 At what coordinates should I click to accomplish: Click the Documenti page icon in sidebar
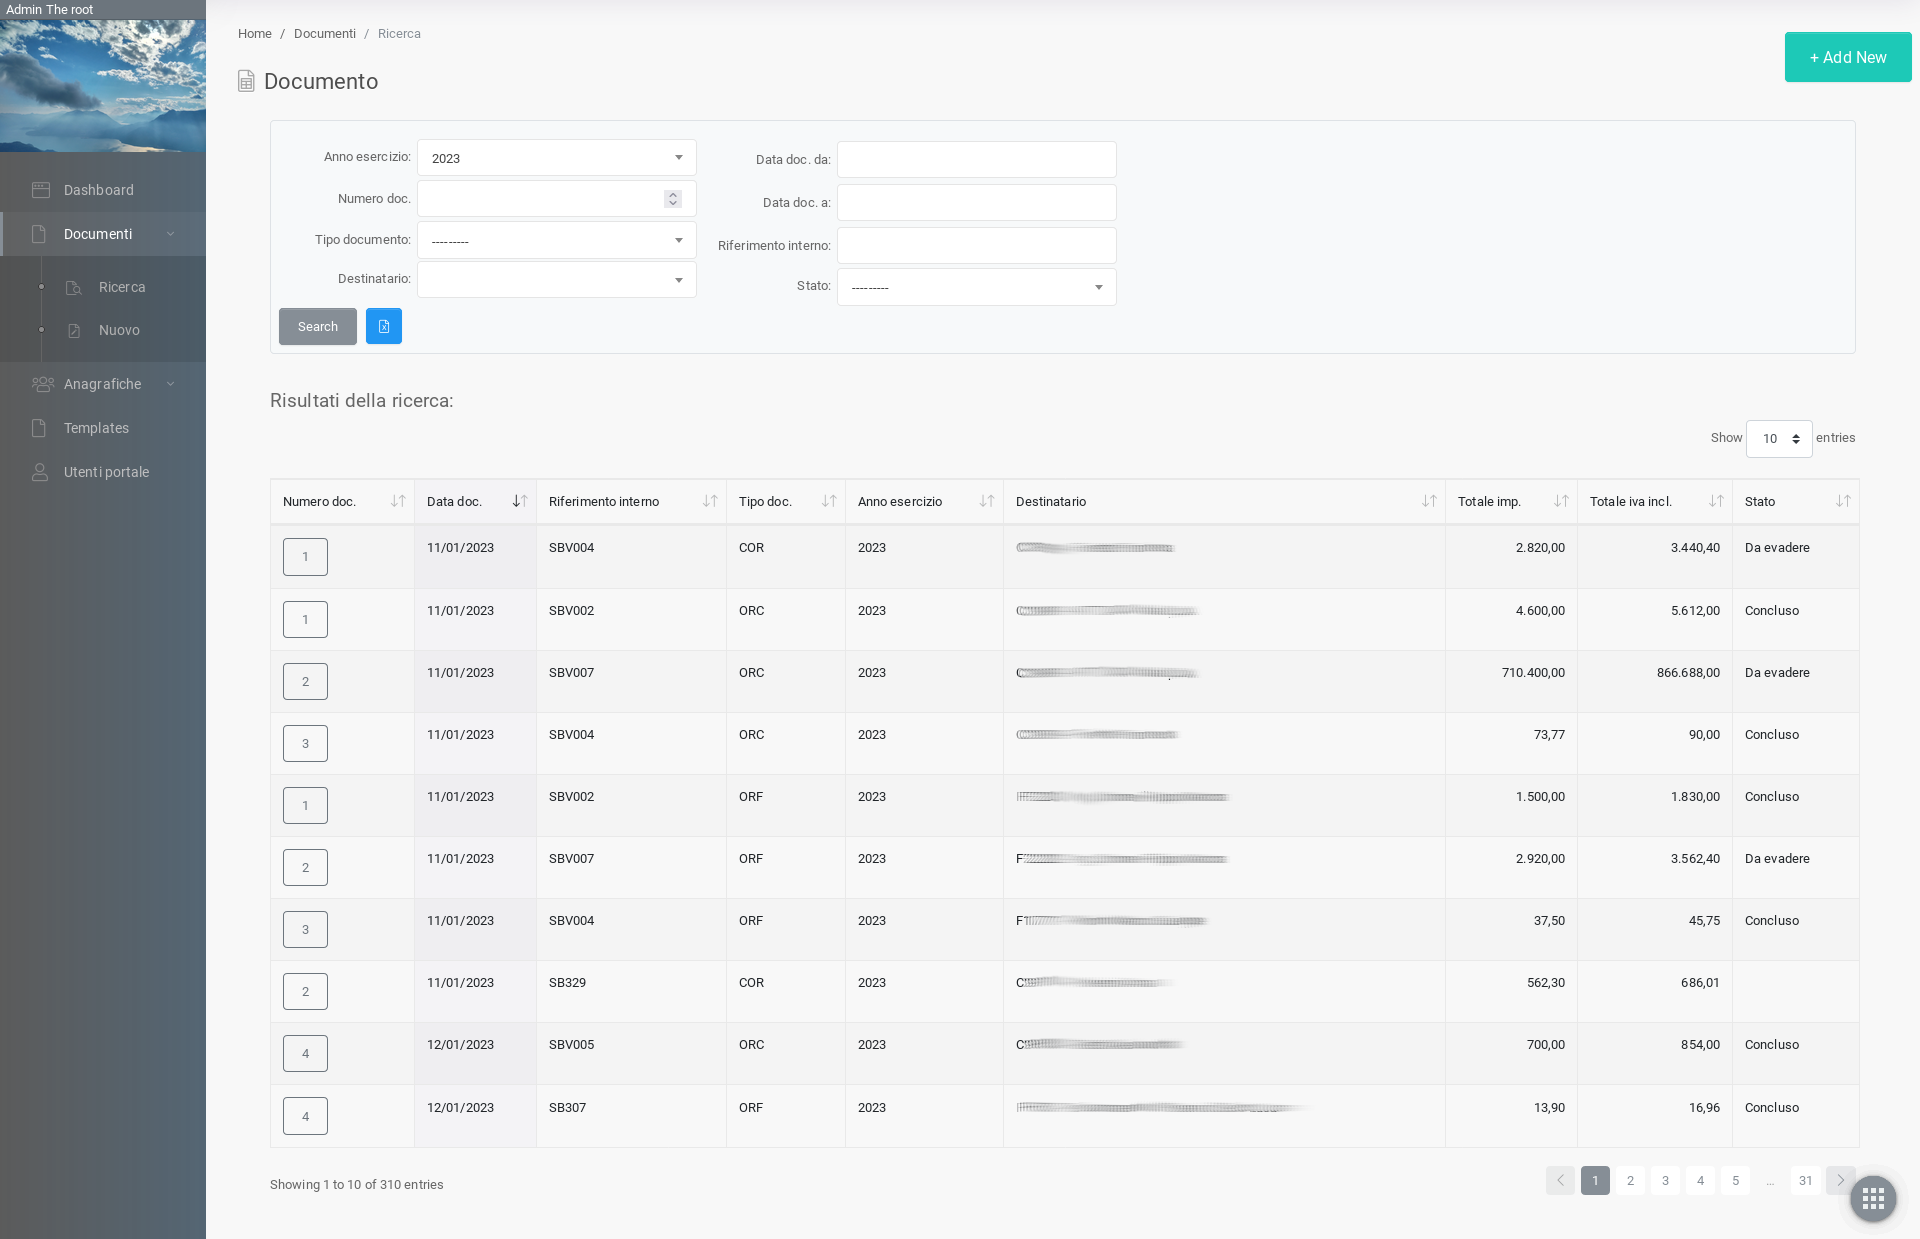(x=39, y=234)
